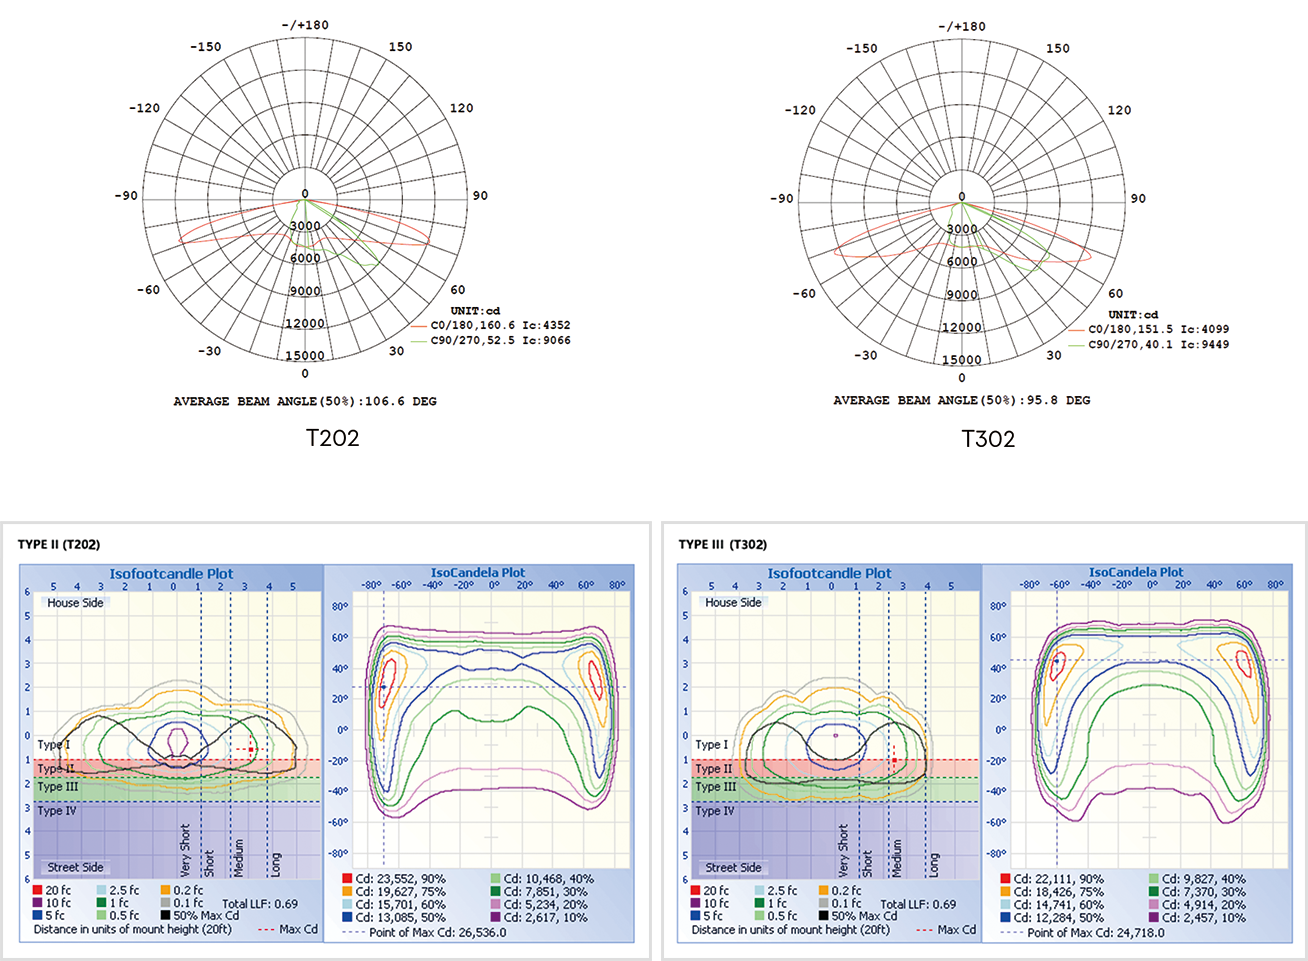Click IsoCandela Plot title in Type III panel
1308x961 pixels.
pyautogui.click(x=1135, y=573)
